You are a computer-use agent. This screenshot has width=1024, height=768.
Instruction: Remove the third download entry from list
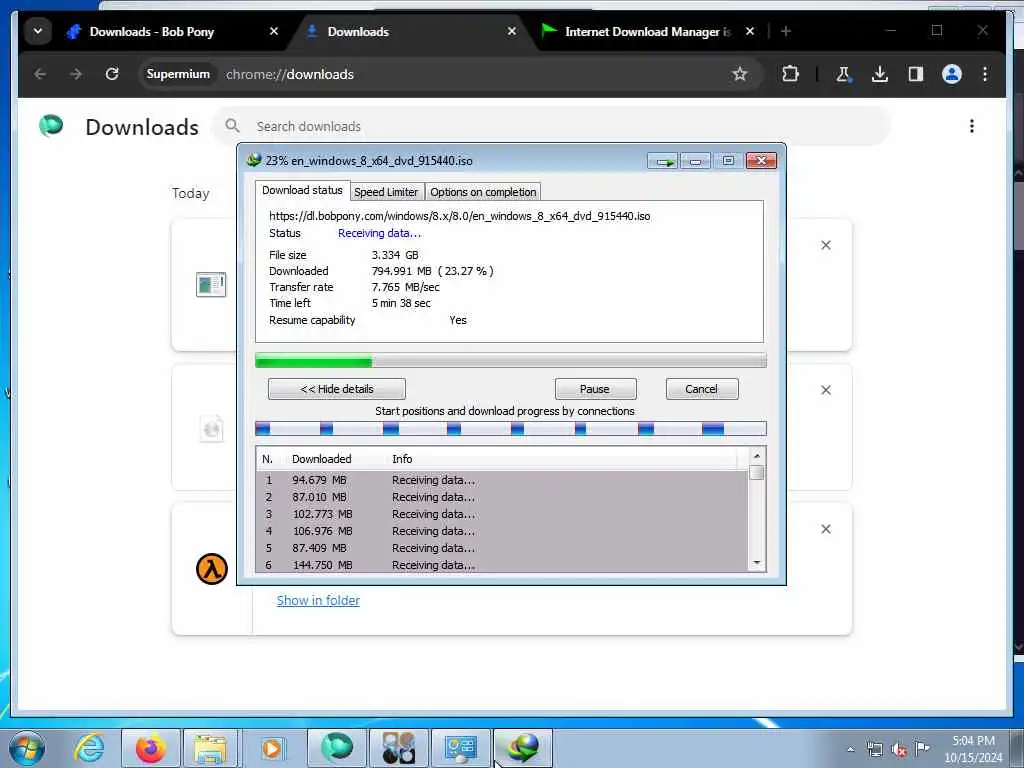point(826,529)
